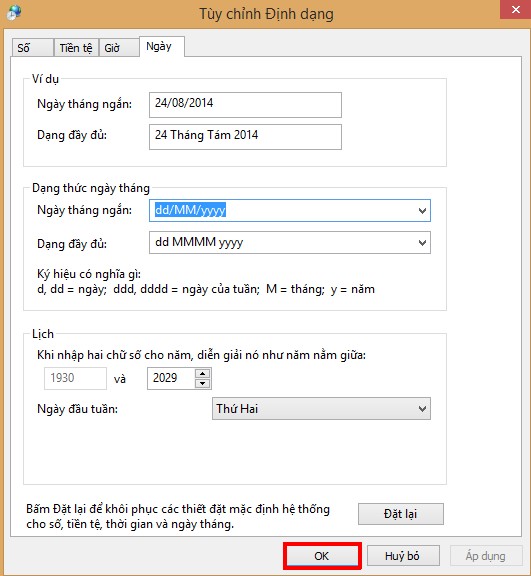Click the 24/08/2014 short date example box
Image resolution: width=531 pixels, height=576 pixels.
[245, 105]
